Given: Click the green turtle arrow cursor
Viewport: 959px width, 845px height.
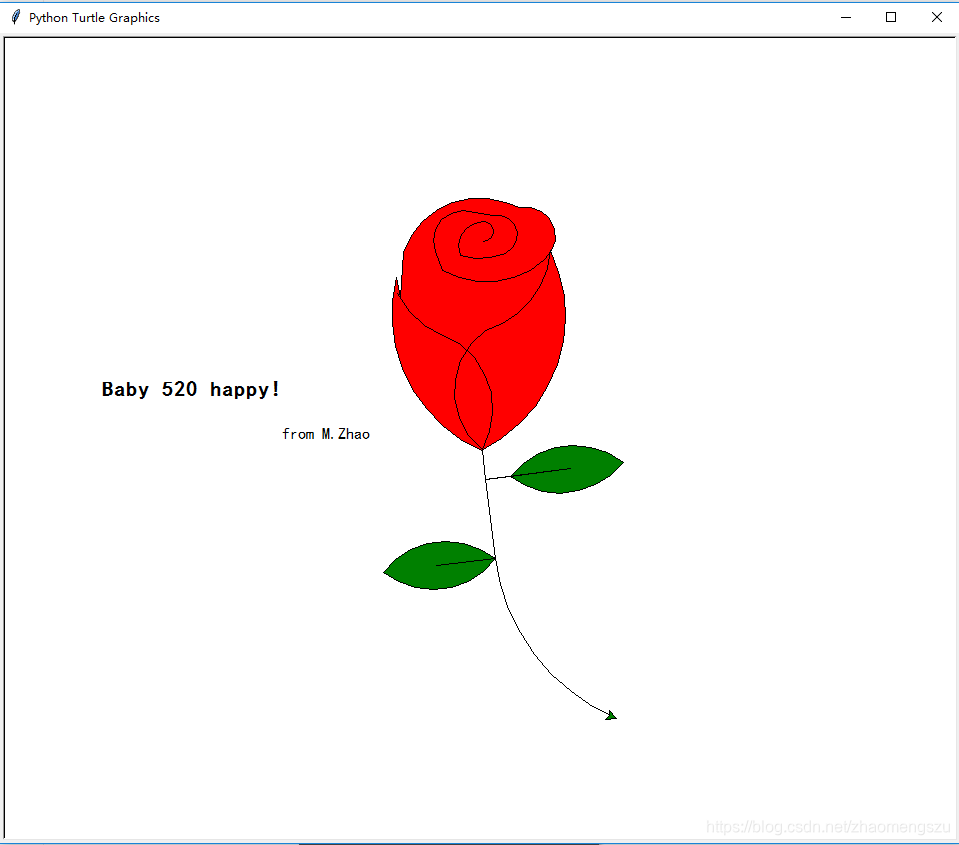Looking at the screenshot, I should (611, 715).
